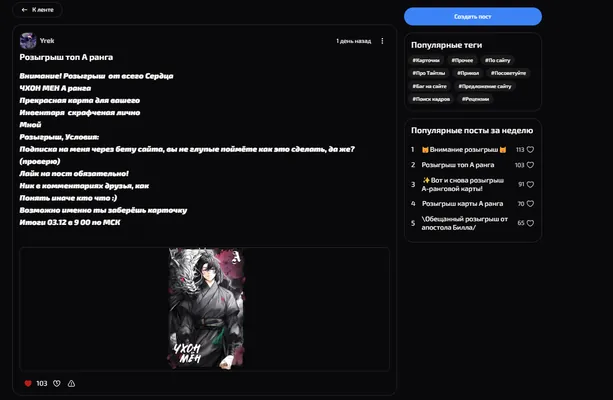The height and width of the screenshot is (400, 613).
Task: Toggle heart on popular post with 103 likes
Action: click(530, 165)
